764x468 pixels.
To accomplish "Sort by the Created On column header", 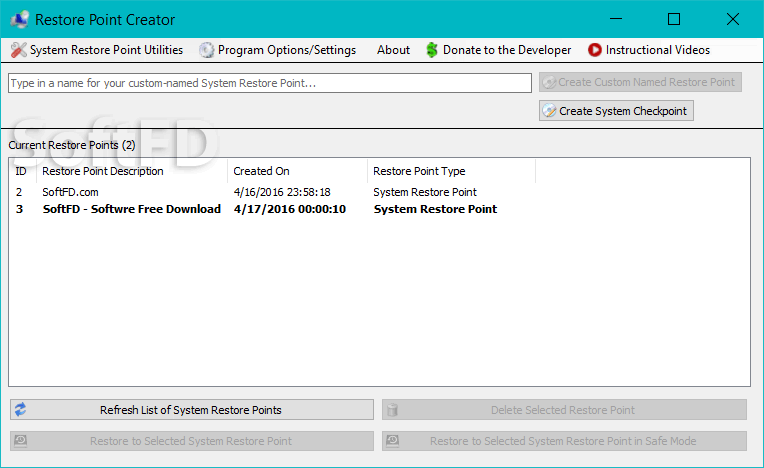I will click(297, 171).
